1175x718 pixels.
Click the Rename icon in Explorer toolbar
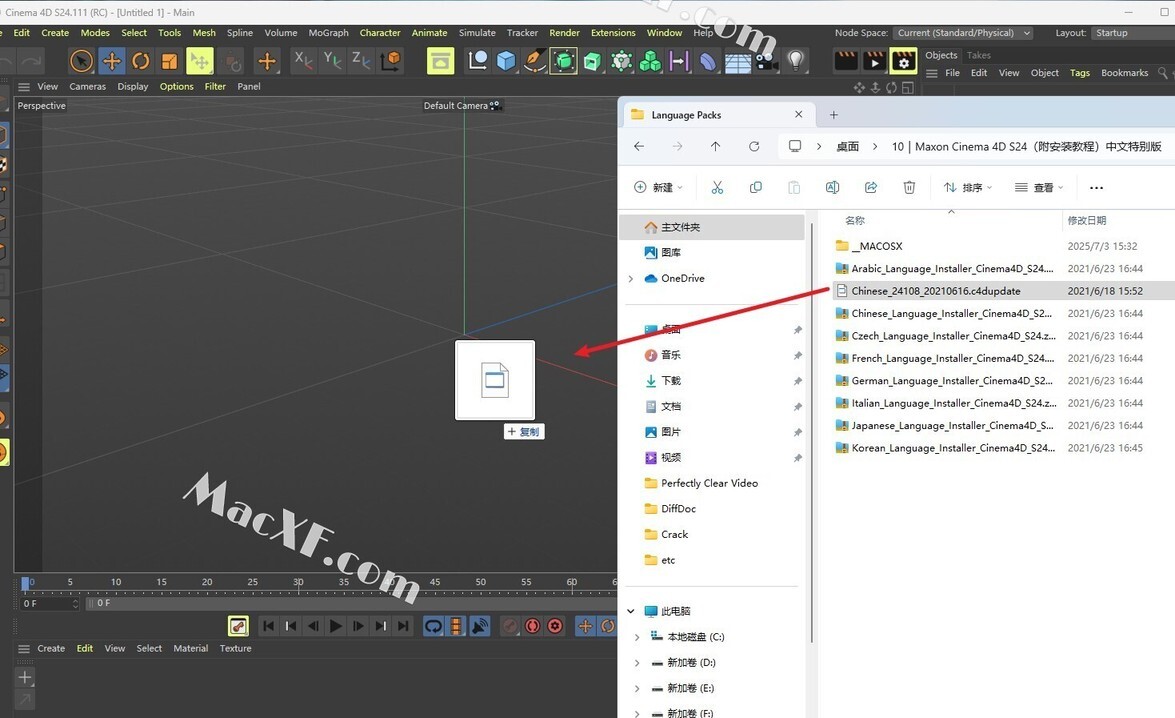coord(832,187)
